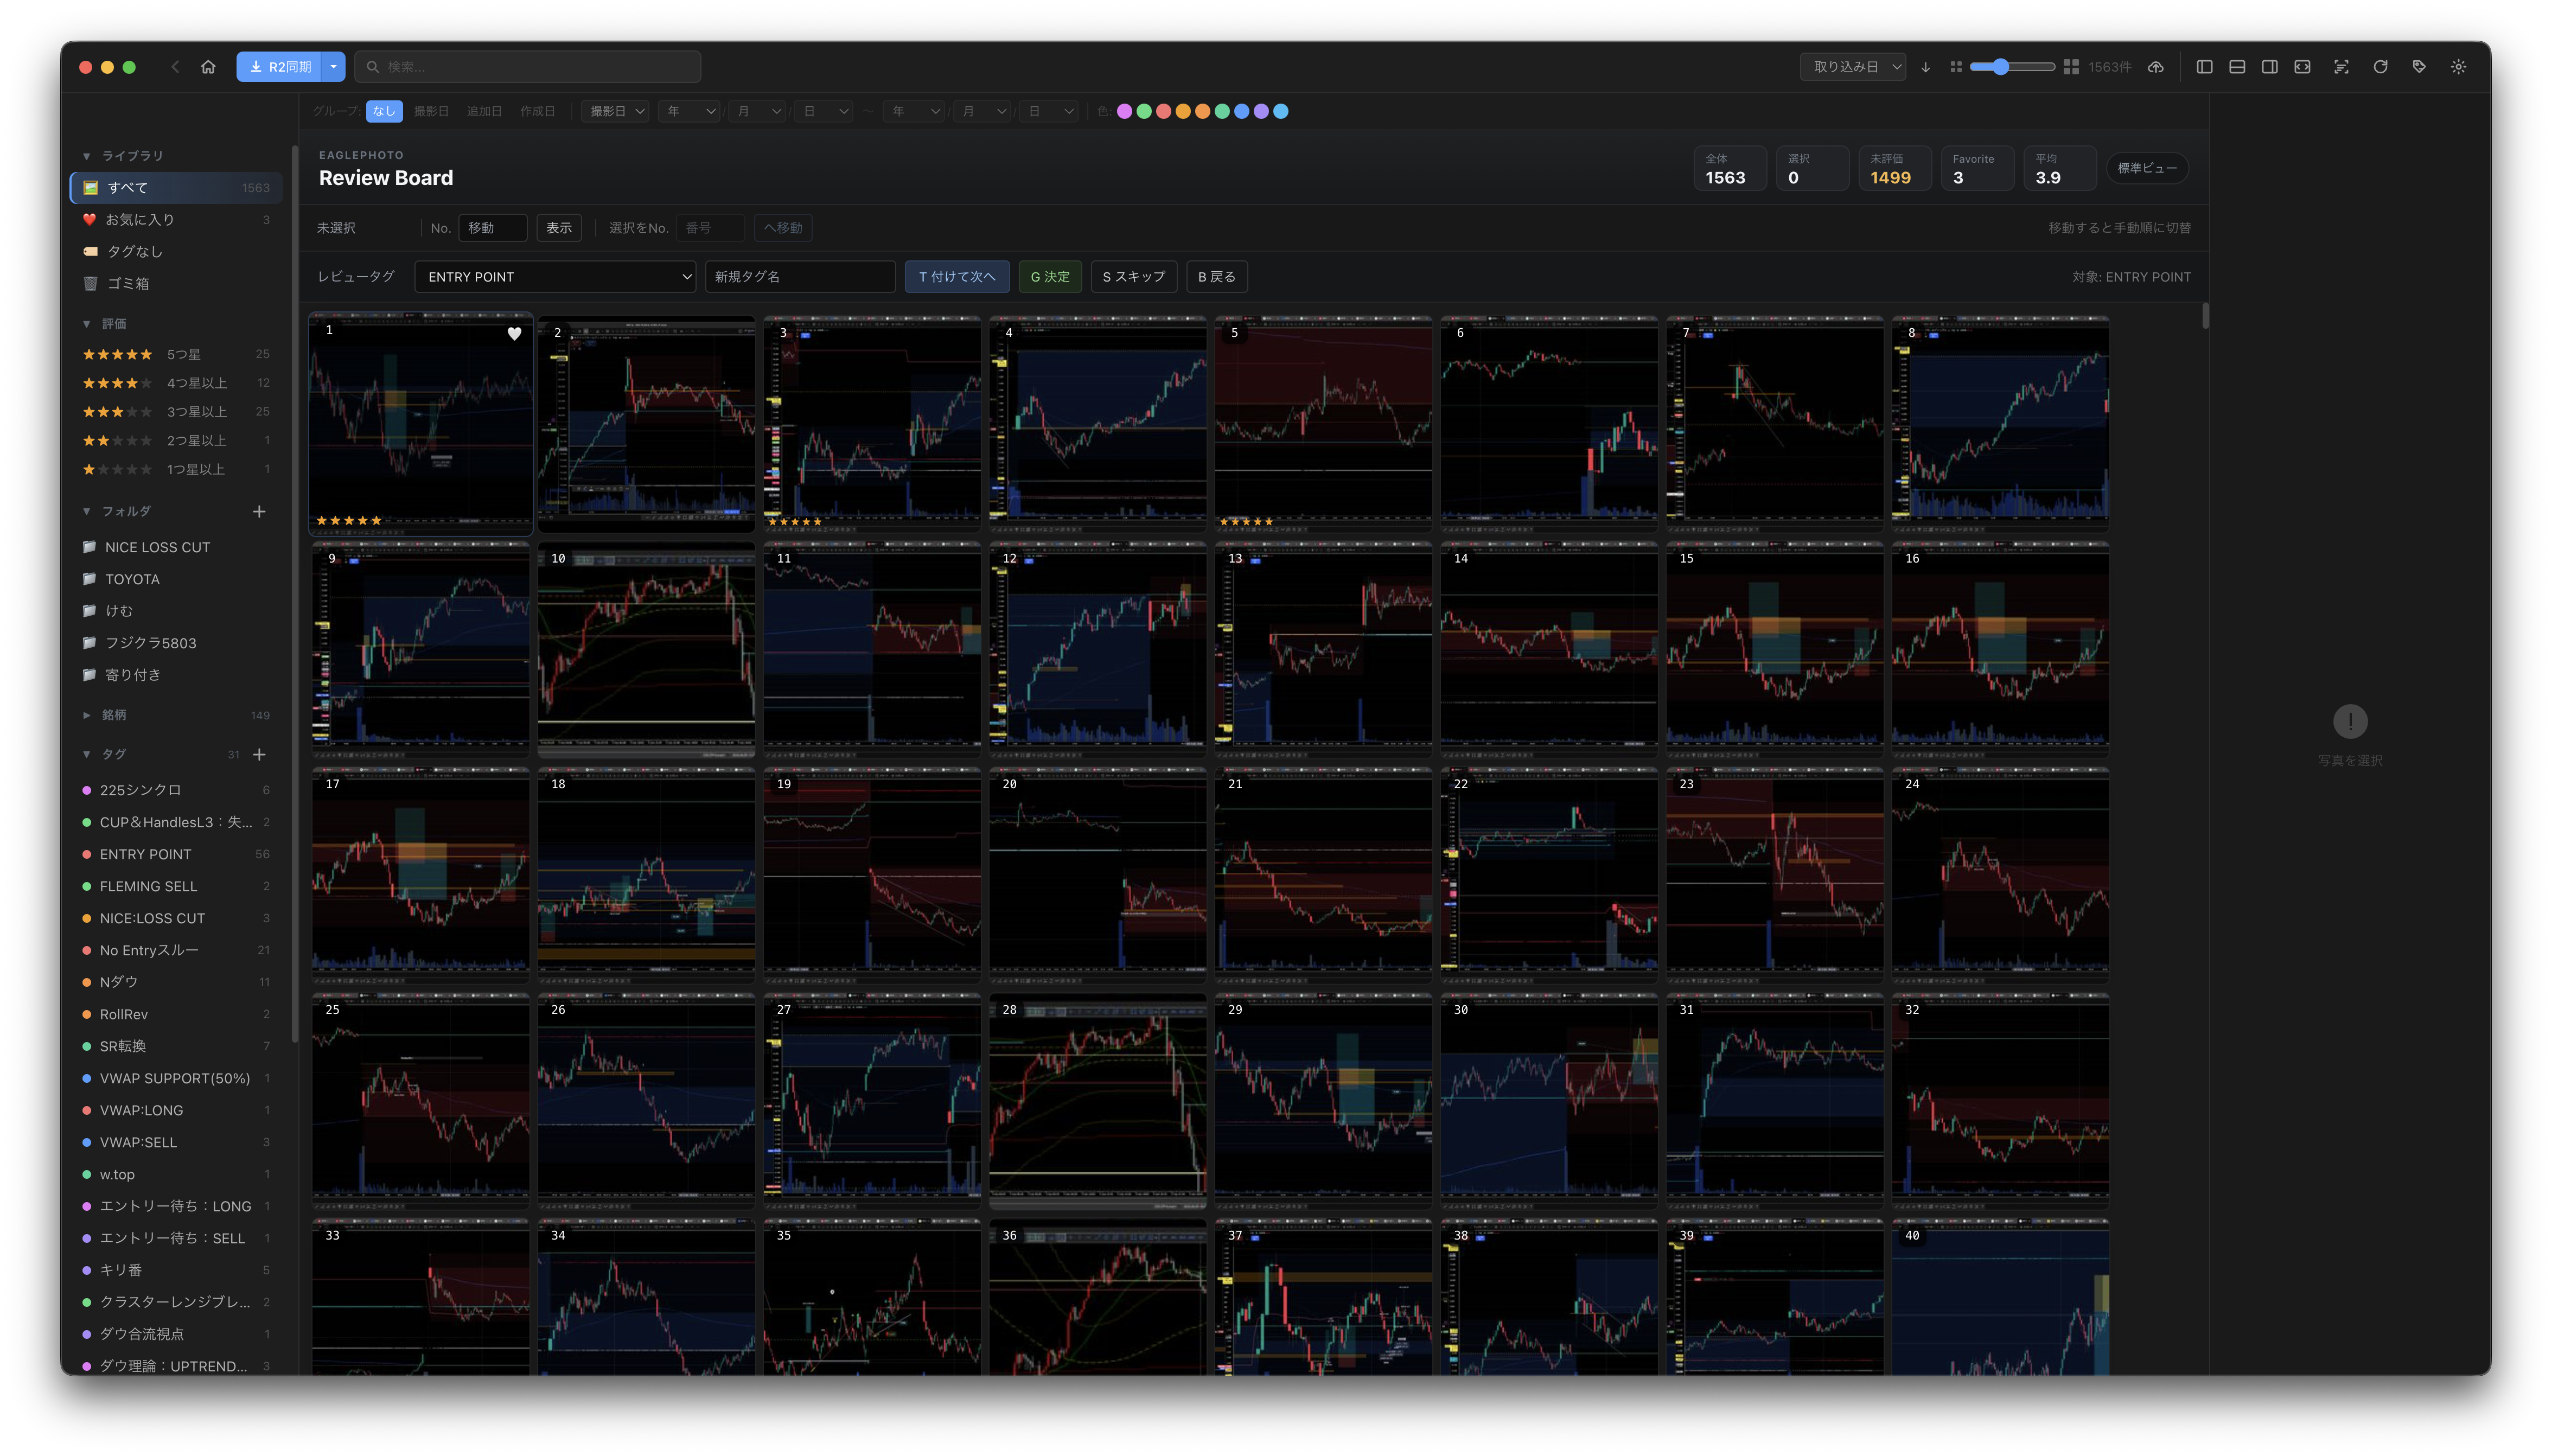Select the VWAP:LONG tag

coord(176,1110)
